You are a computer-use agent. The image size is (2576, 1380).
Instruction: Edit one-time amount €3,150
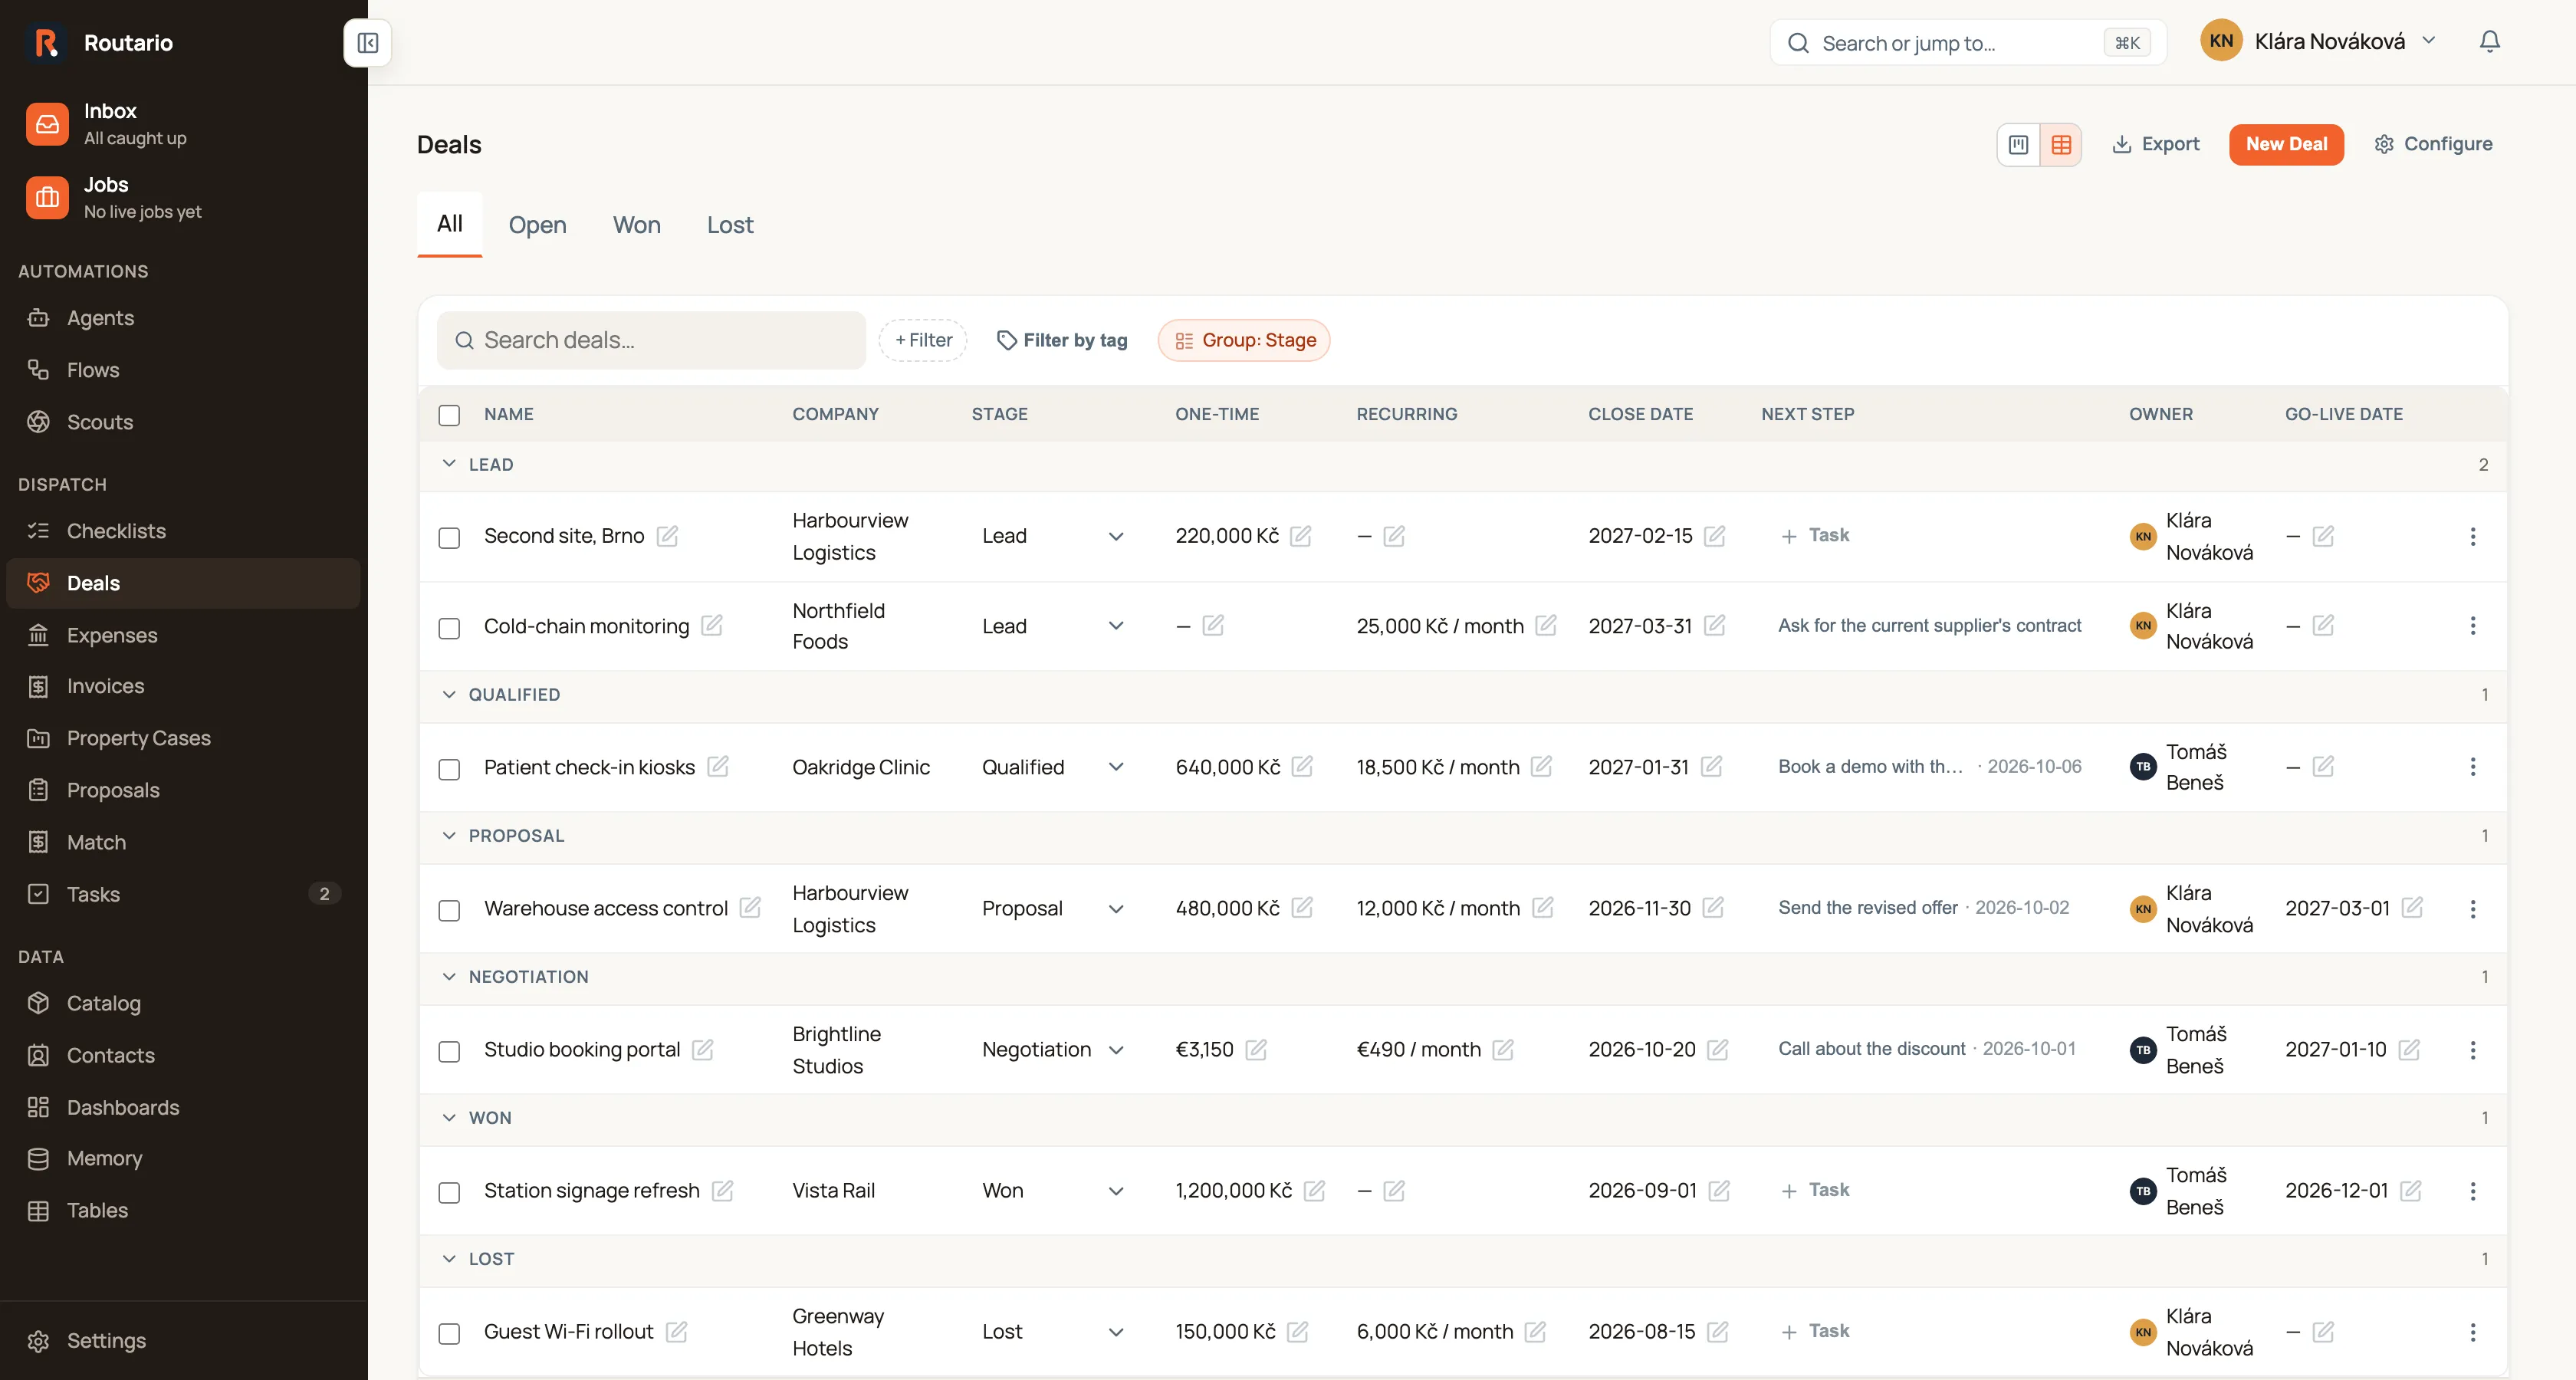click(1256, 1049)
